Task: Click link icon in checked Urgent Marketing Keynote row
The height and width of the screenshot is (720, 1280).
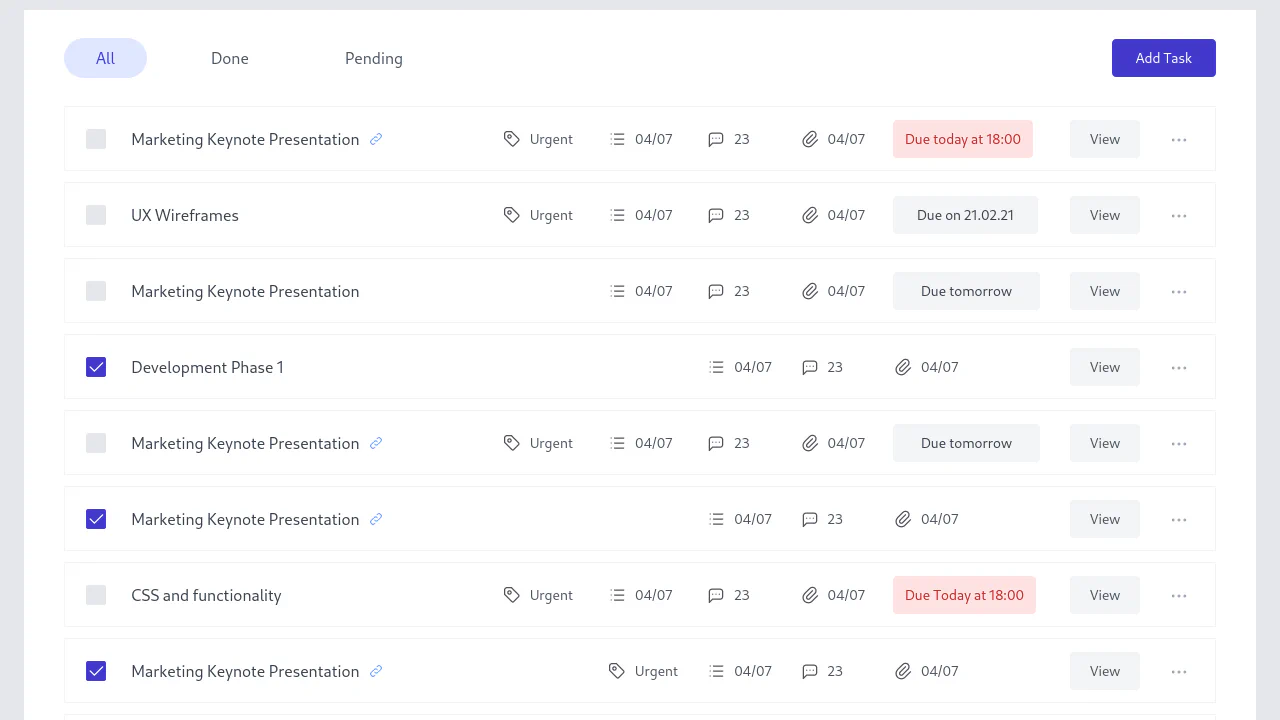Action: tap(376, 671)
